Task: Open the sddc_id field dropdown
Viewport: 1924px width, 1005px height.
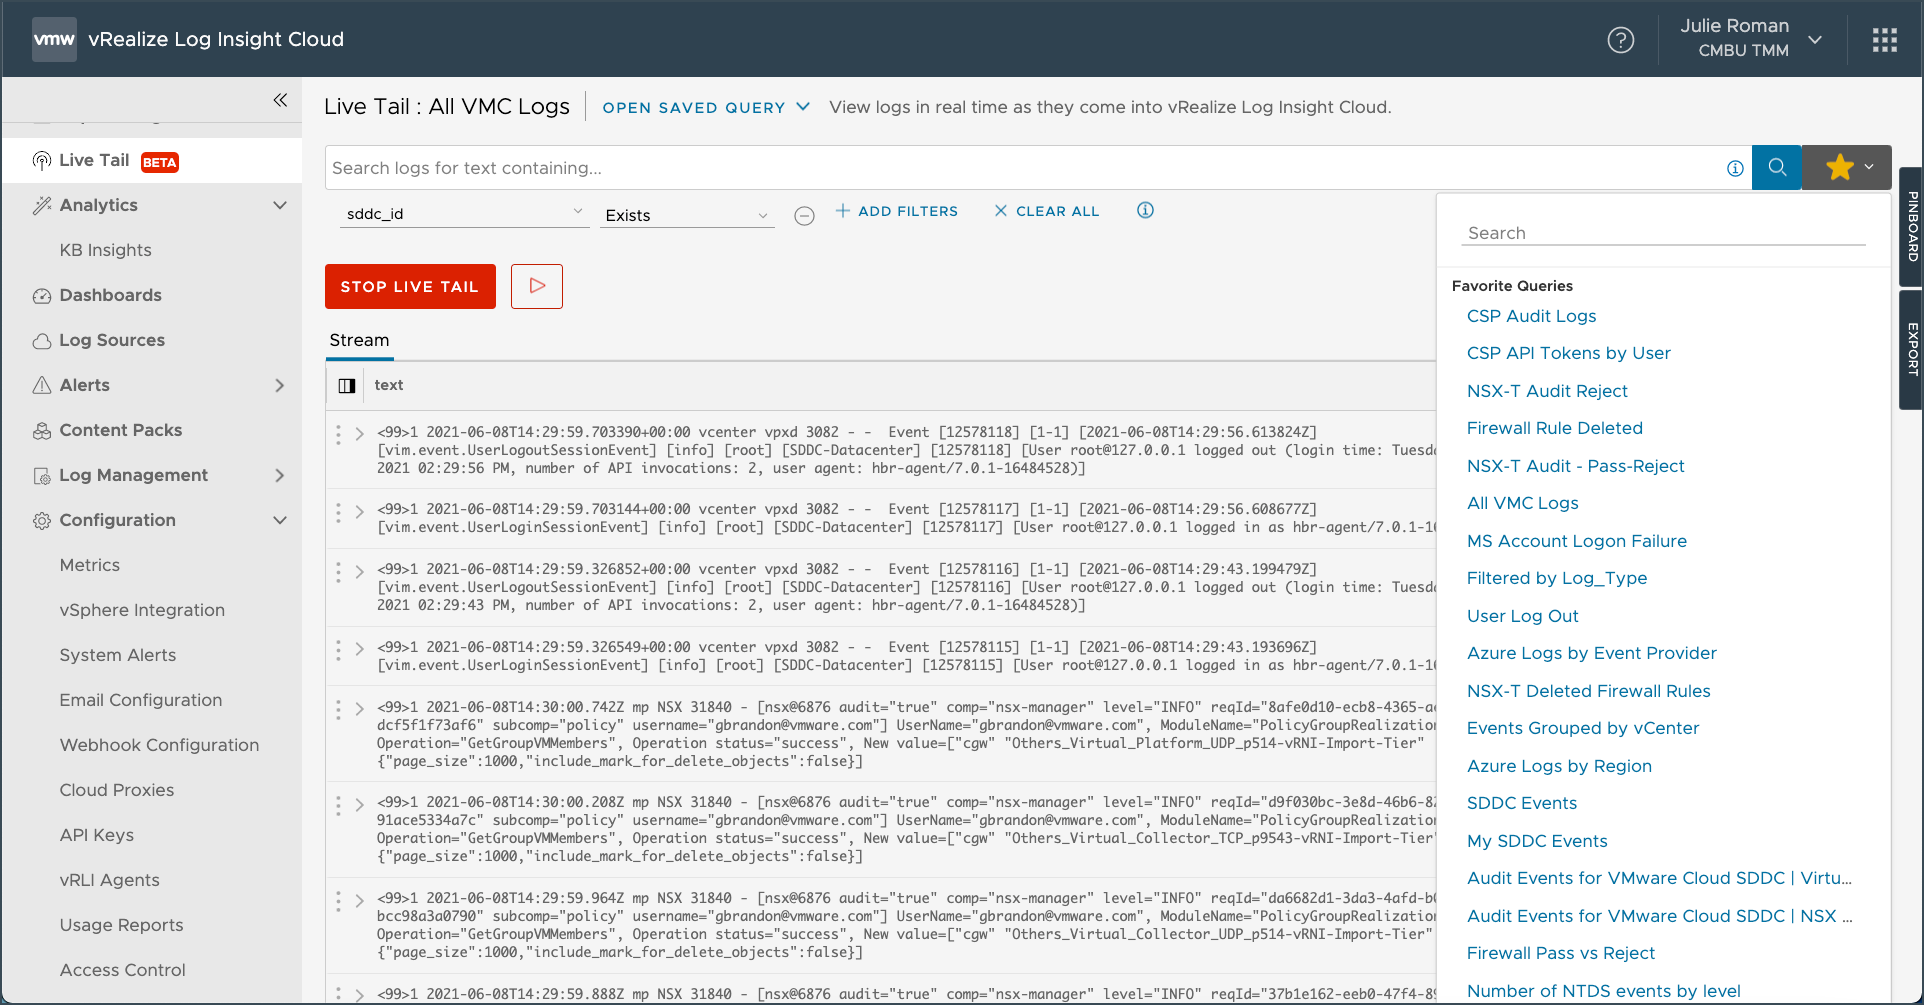Action: (464, 214)
